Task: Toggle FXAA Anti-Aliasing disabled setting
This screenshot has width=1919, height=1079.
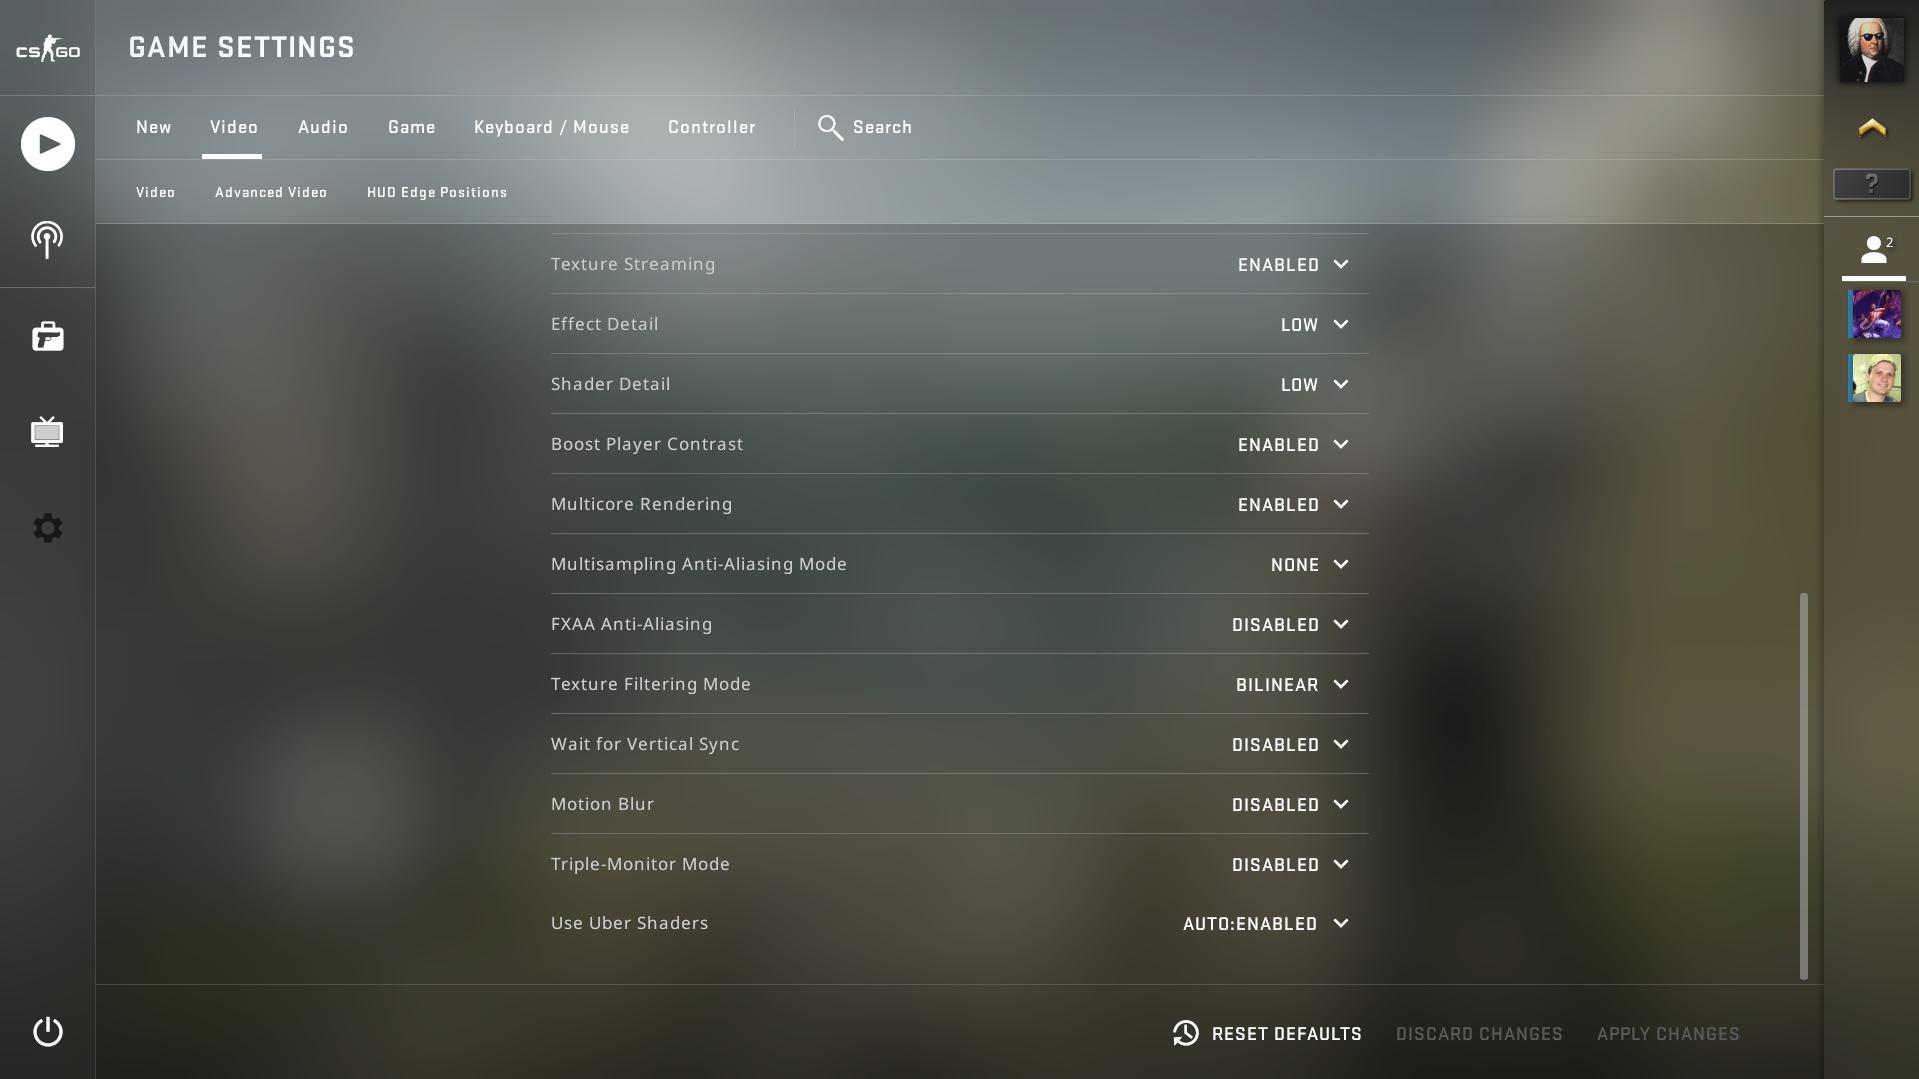Action: 1290,625
